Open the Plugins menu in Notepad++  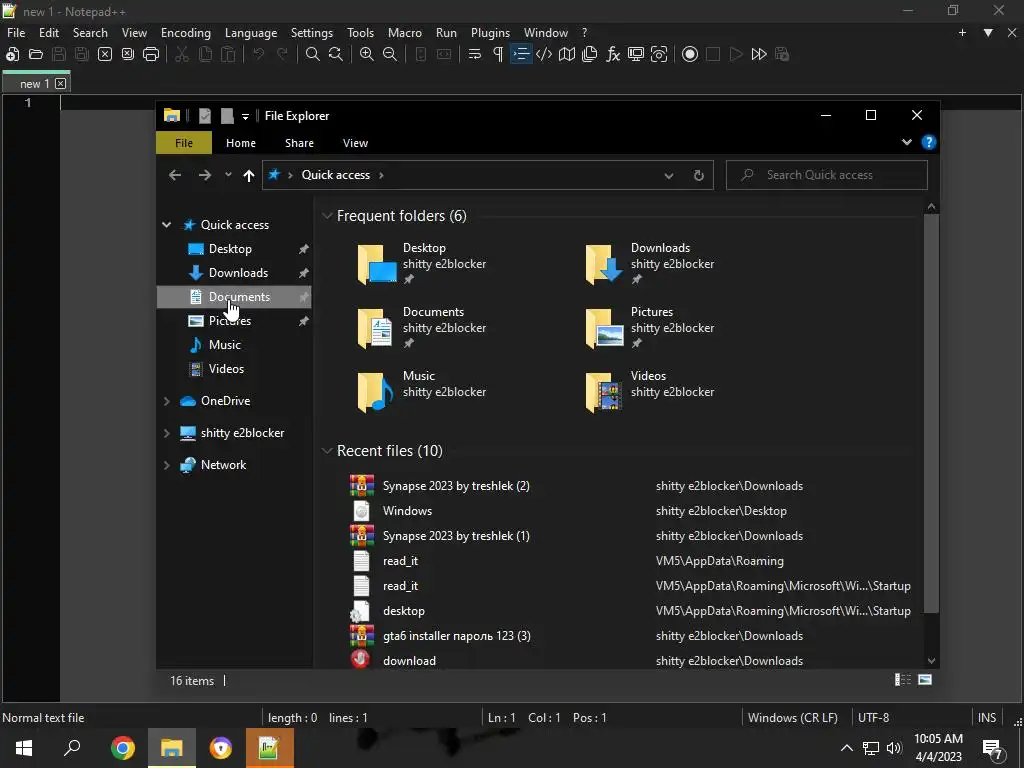point(490,33)
